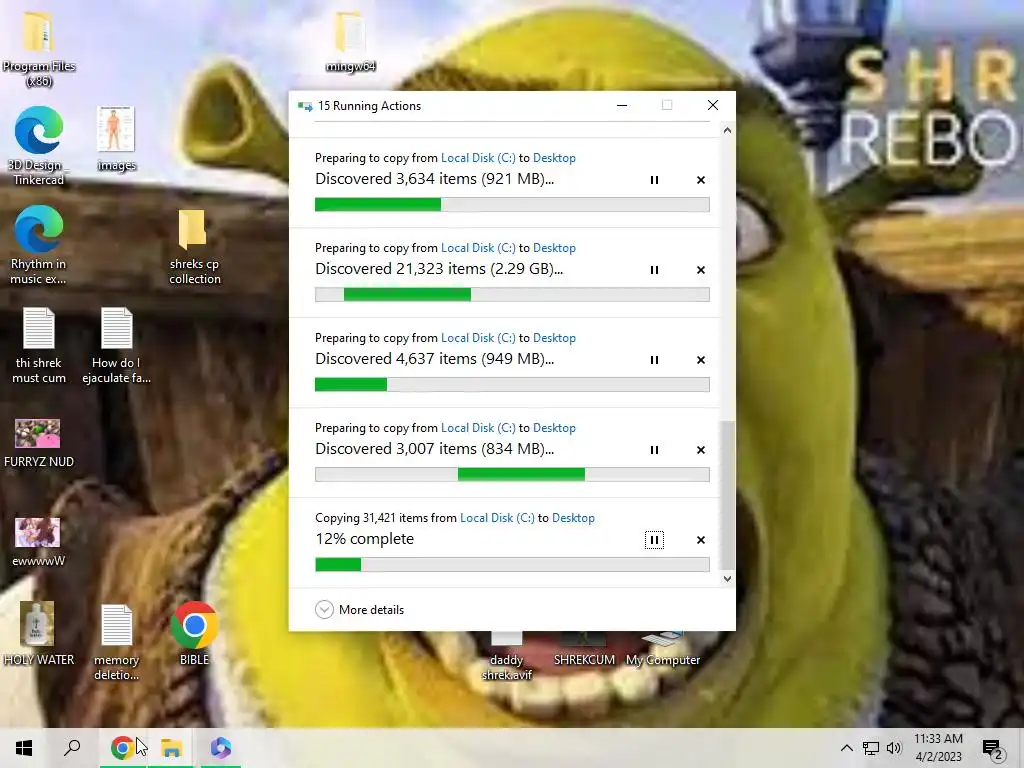Viewport: 1024px width, 768px height.
Task: Click Local Disk (C:) link for 4,637 items
Action: click(x=478, y=338)
